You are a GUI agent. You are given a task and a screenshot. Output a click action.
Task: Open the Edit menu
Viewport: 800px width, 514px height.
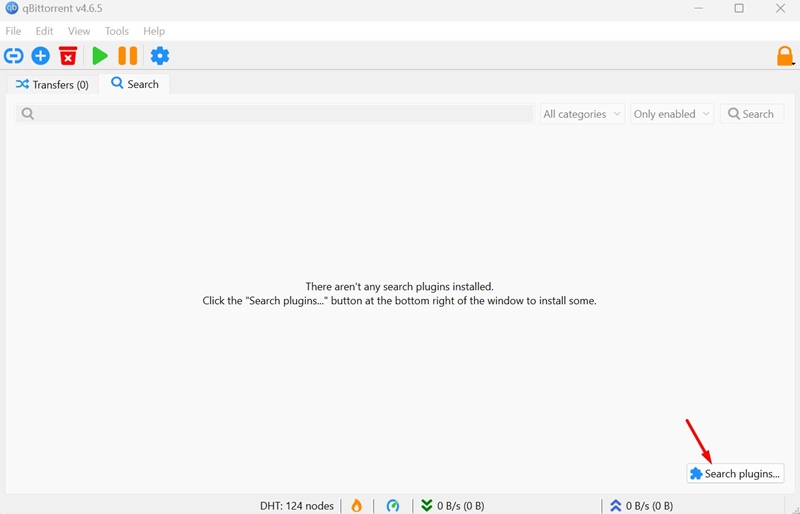pos(44,31)
